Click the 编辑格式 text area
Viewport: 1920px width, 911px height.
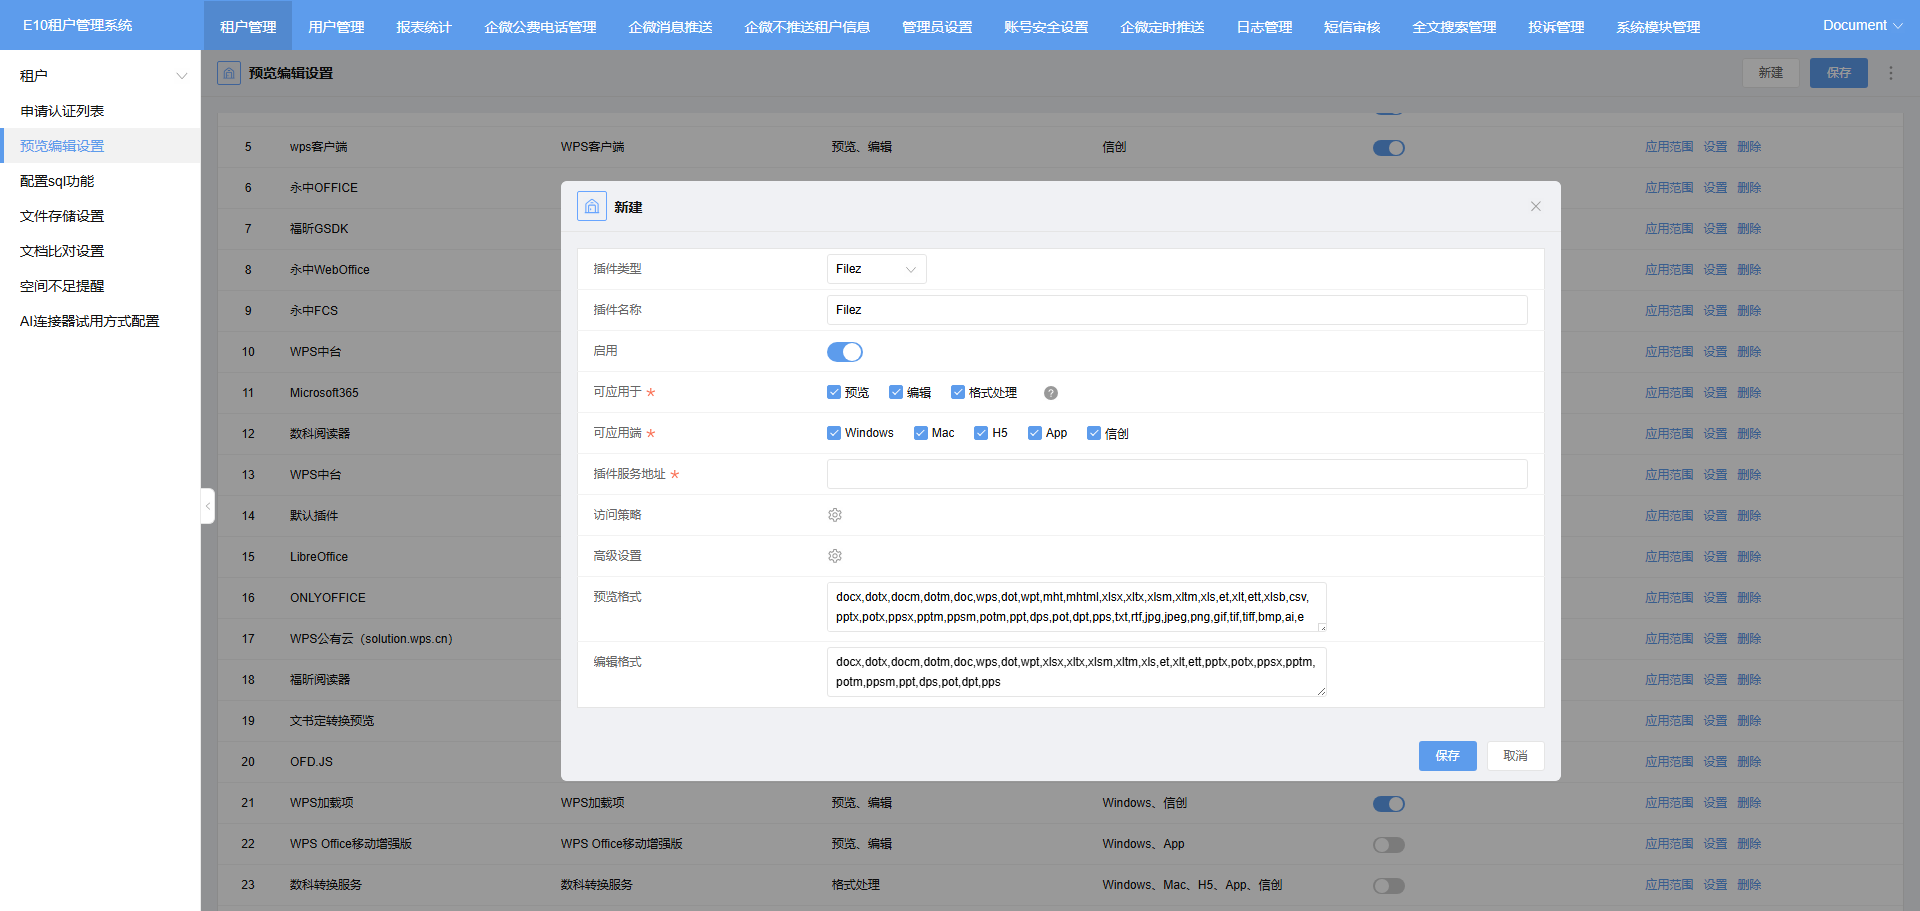pyautogui.click(x=1077, y=672)
